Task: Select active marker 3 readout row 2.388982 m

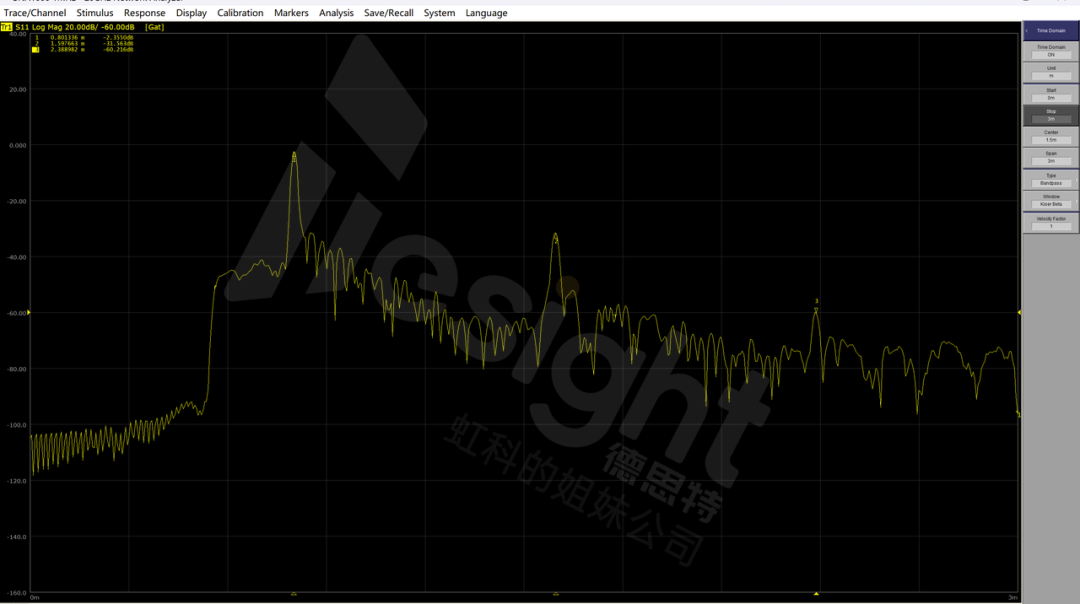Action: (83, 50)
